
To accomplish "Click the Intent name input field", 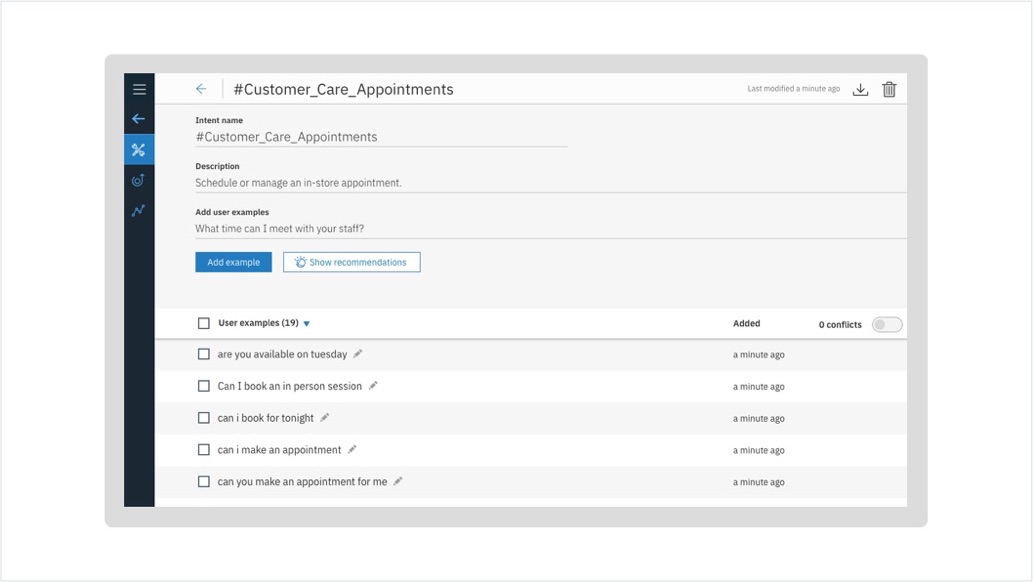I will coord(381,137).
